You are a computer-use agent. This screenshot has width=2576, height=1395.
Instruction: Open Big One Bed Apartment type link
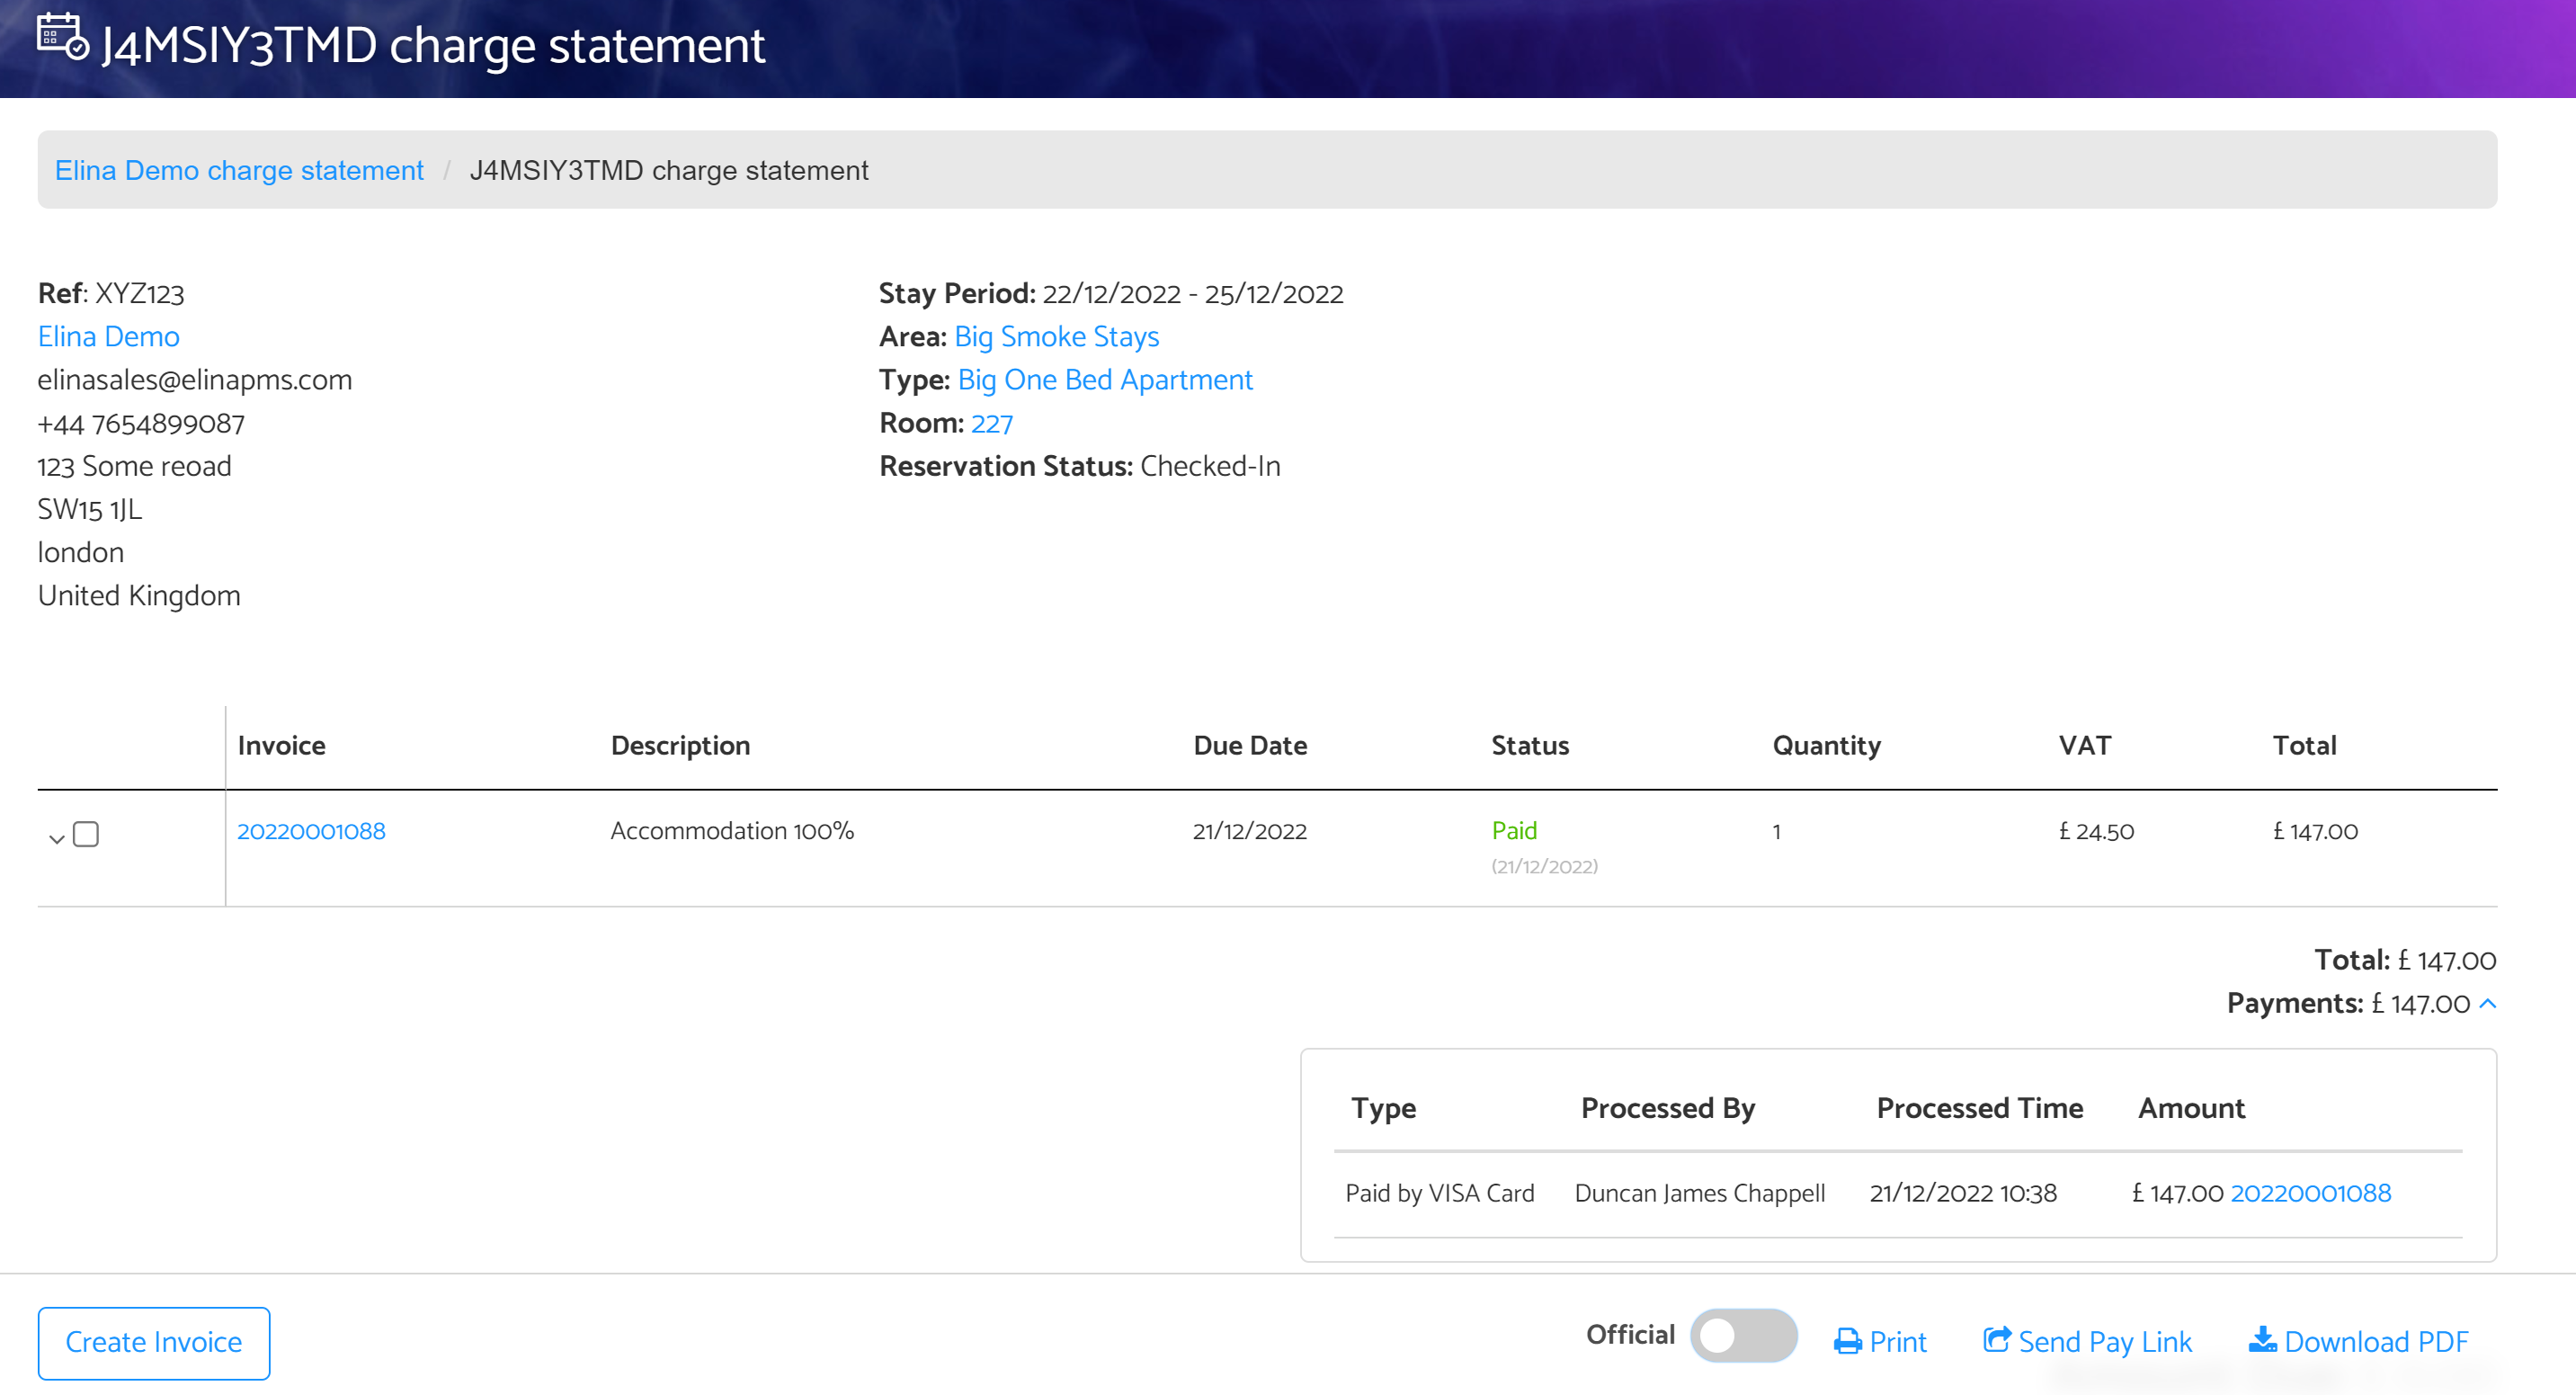tap(1105, 380)
